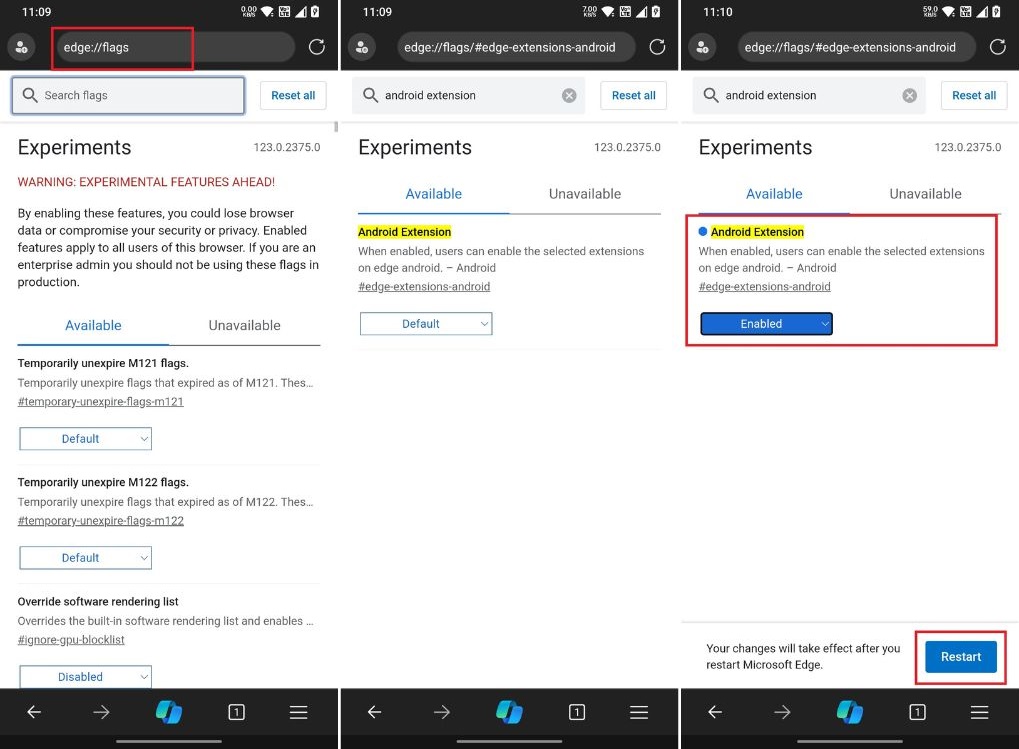Viewport: 1019px width, 749px height.
Task: Open Default dropdown for Android Extension flag
Action: click(426, 324)
